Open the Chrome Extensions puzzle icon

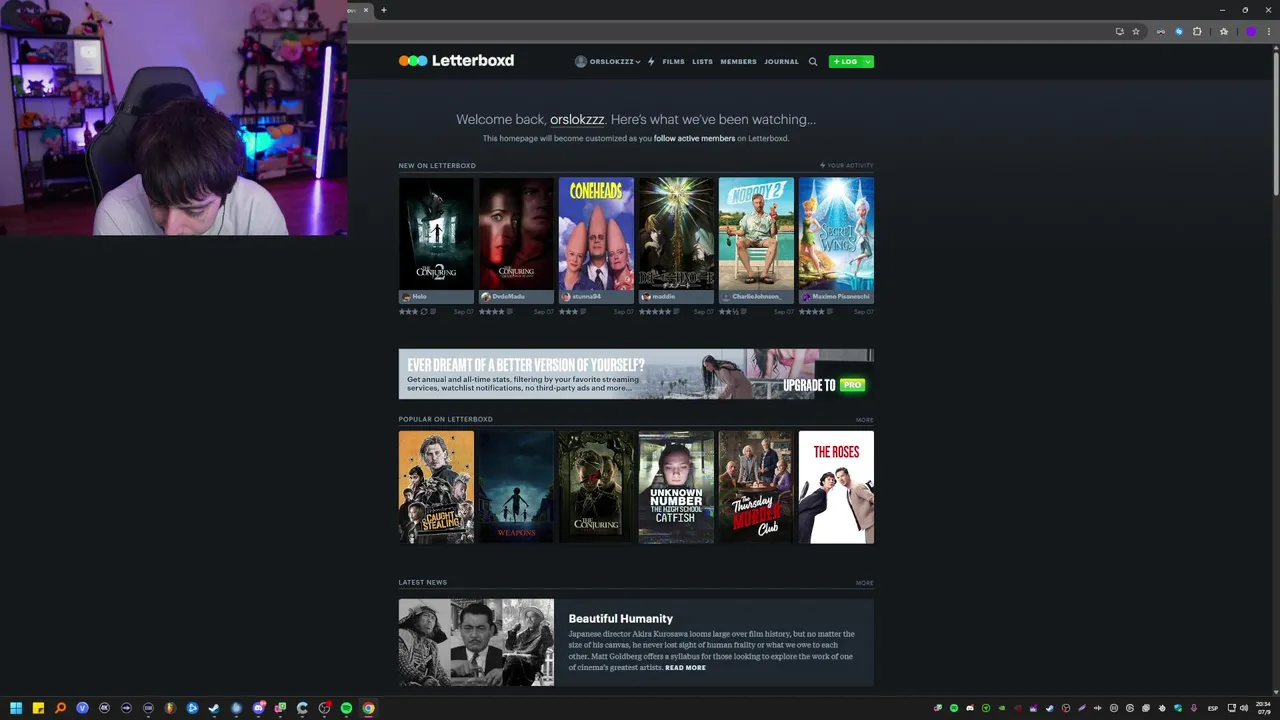pos(1197,32)
